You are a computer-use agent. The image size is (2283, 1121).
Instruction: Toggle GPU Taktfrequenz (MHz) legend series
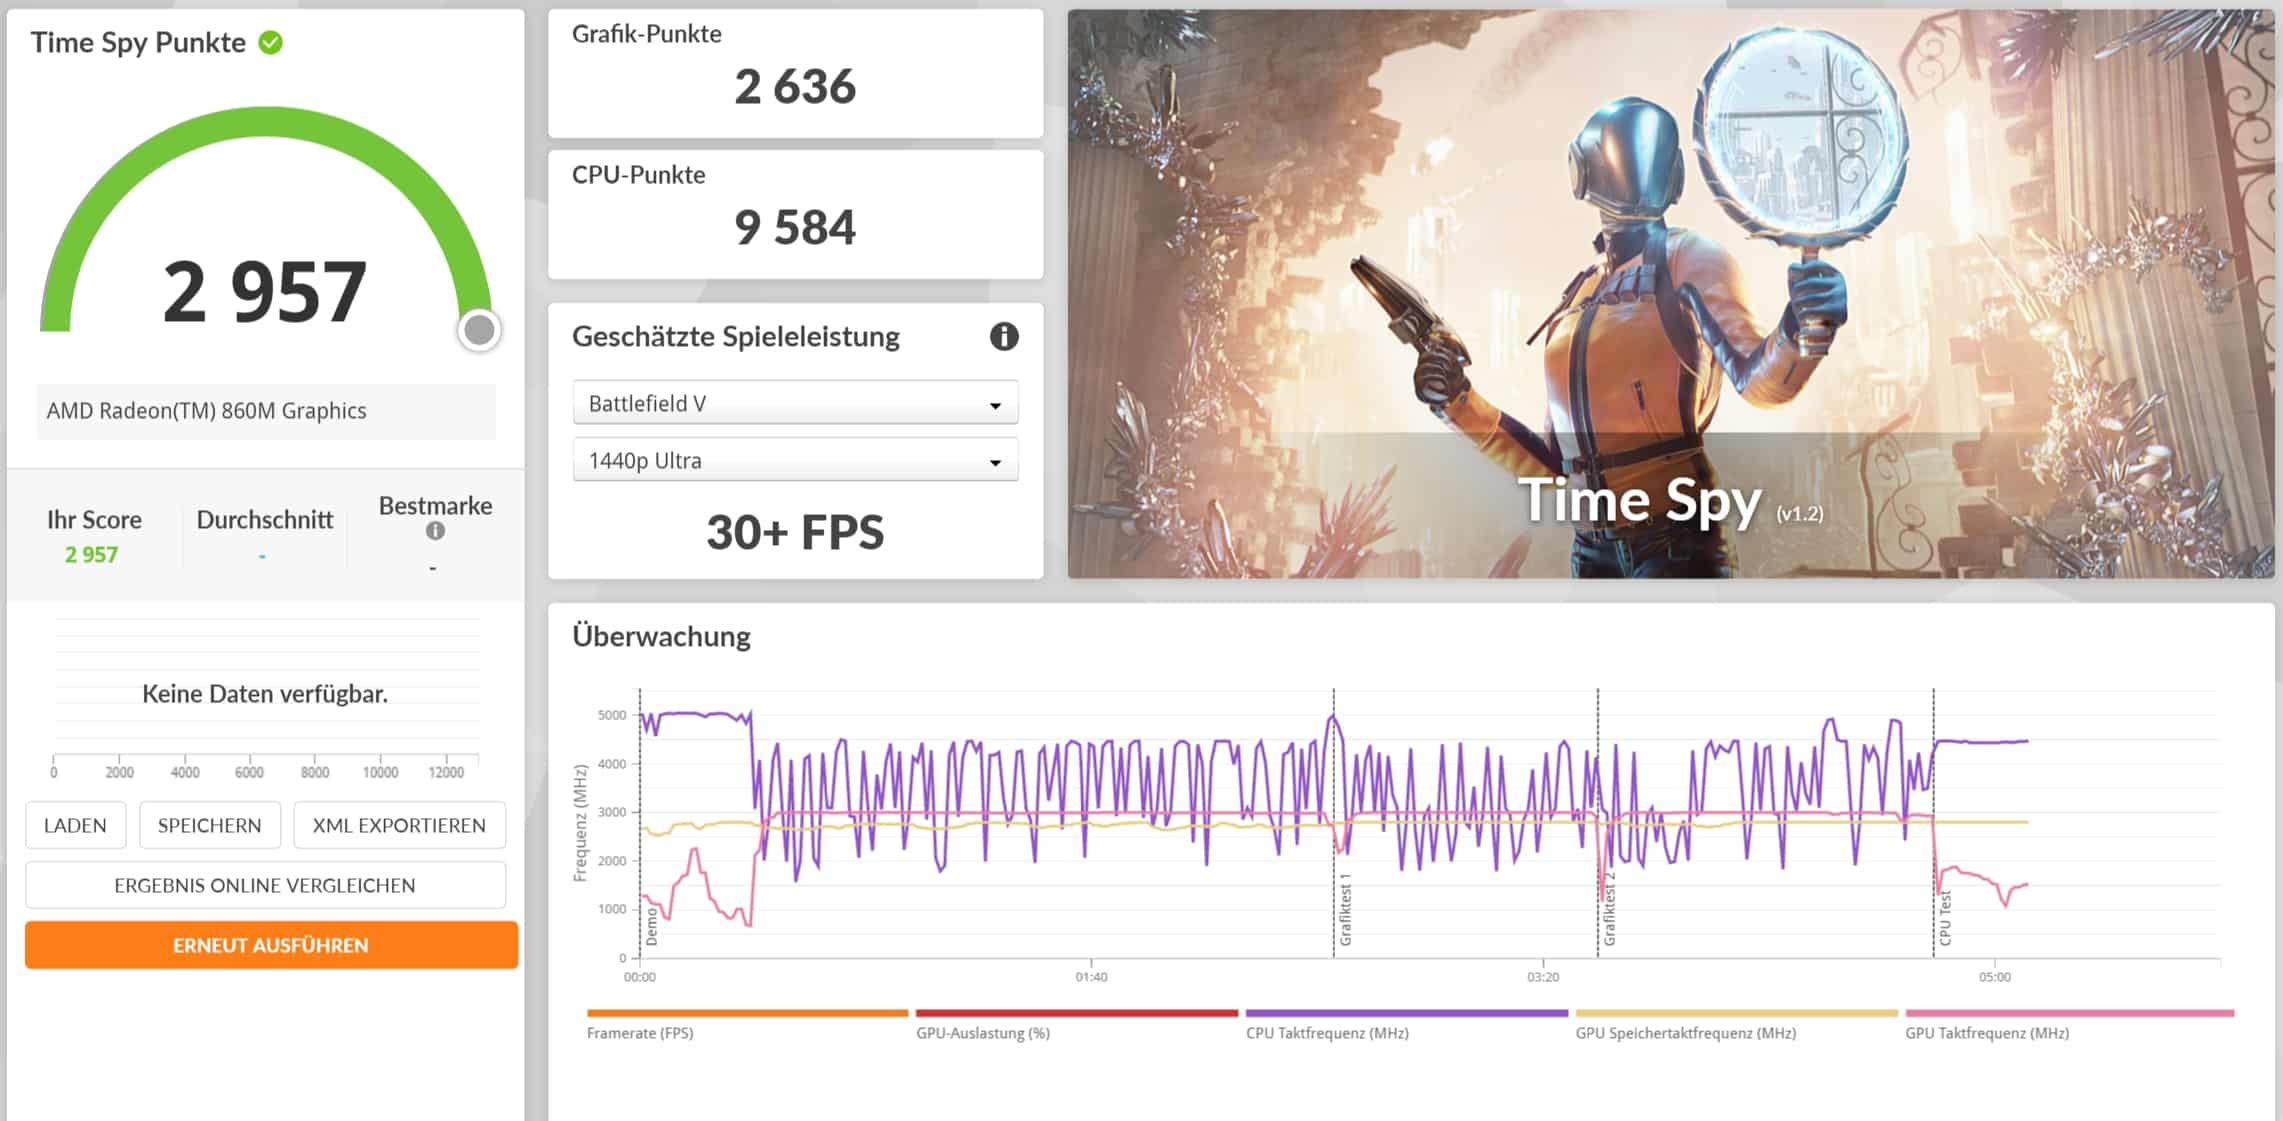tap(1986, 1033)
